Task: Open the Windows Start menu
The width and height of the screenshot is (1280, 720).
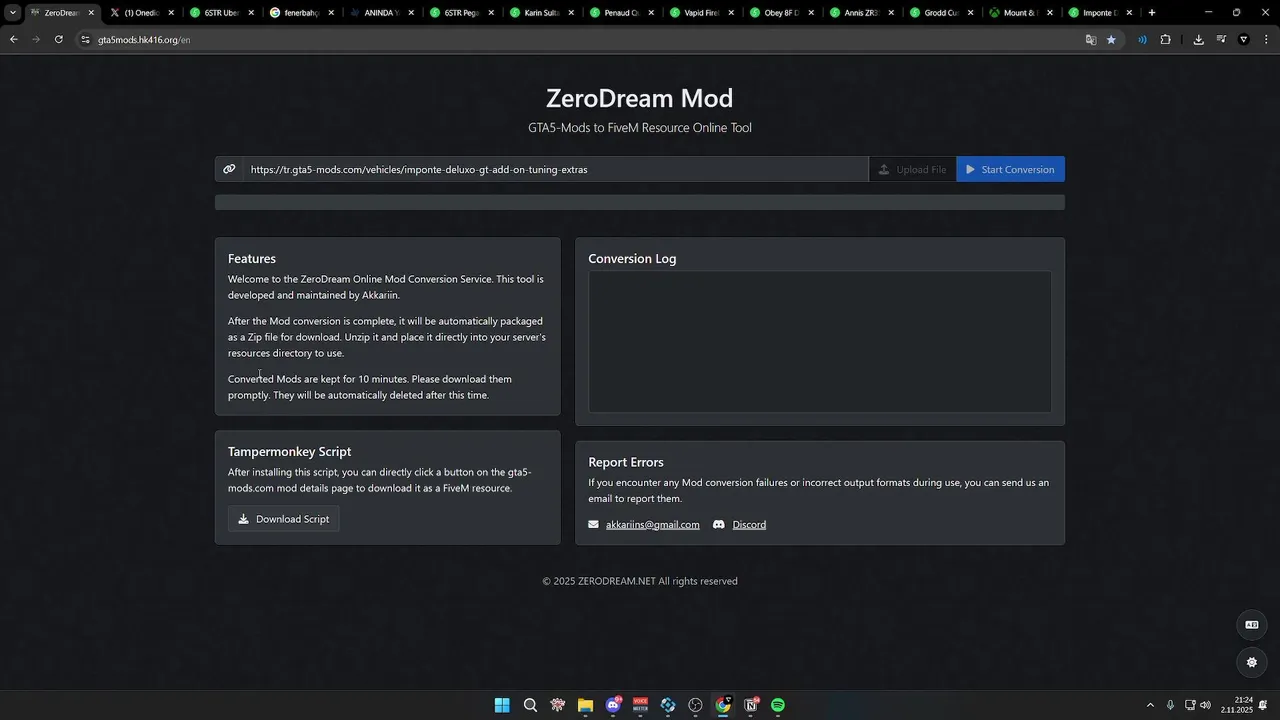Action: point(502,705)
